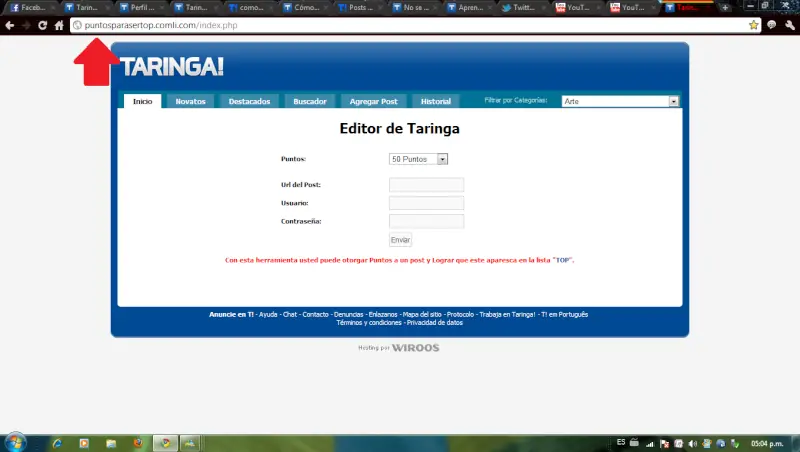
Task: Open the Novatos tab
Action: tap(190, 101)
